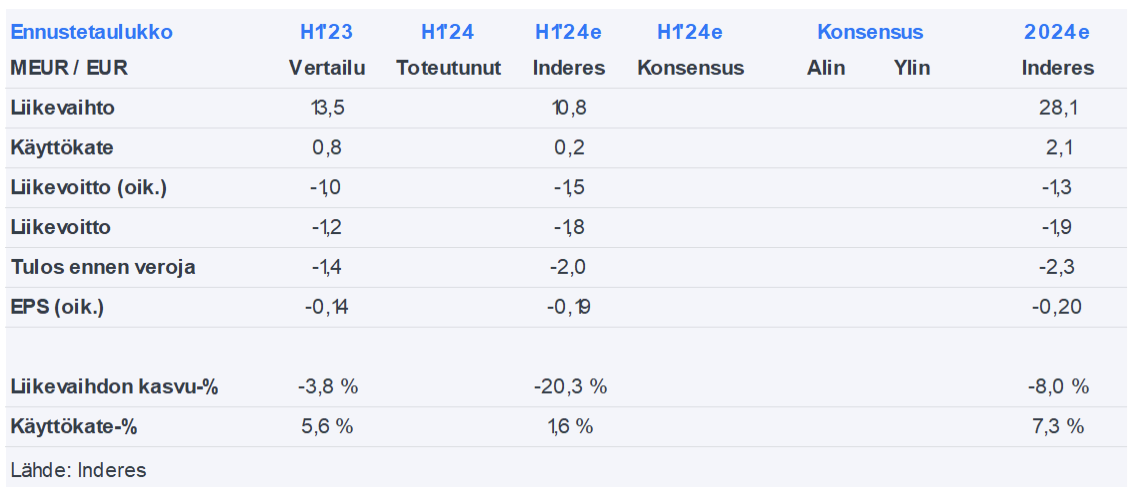This screenshot has width=1130, height=500.
Task: Select the Ylin sub-header
Action: (912, 68)
